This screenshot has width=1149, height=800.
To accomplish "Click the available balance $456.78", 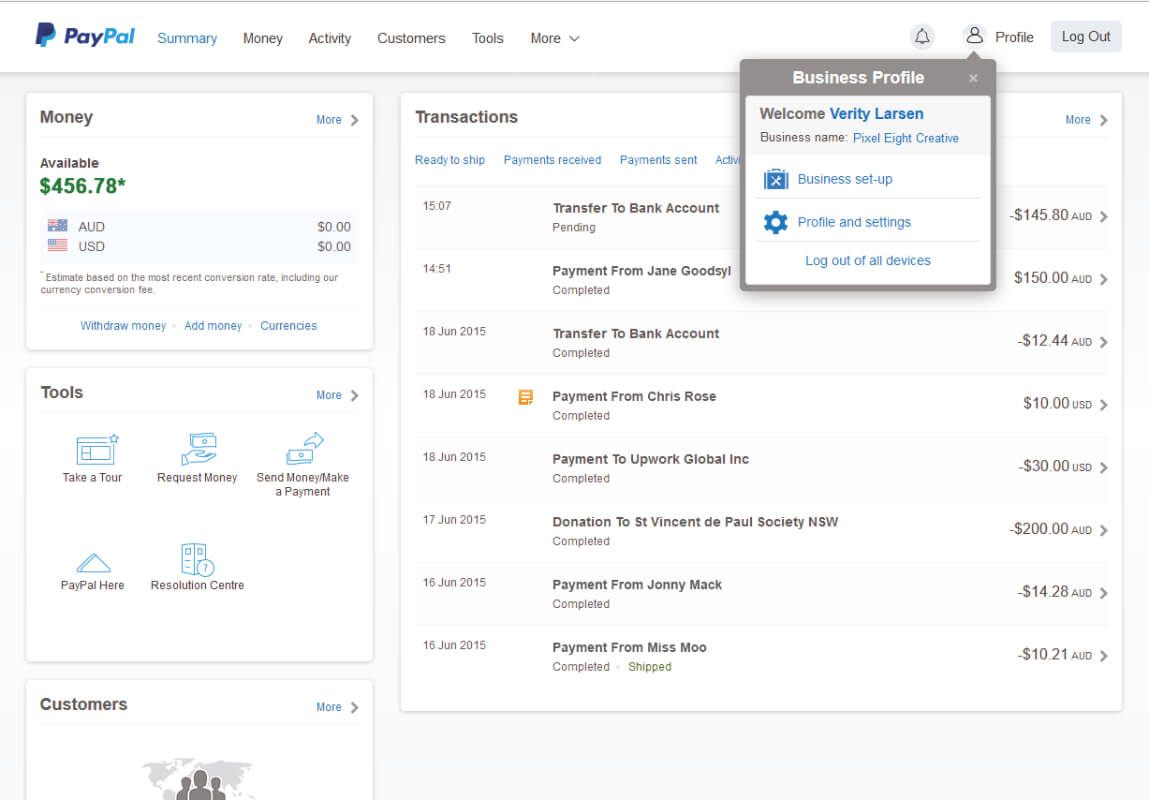I will click(82, 186).
